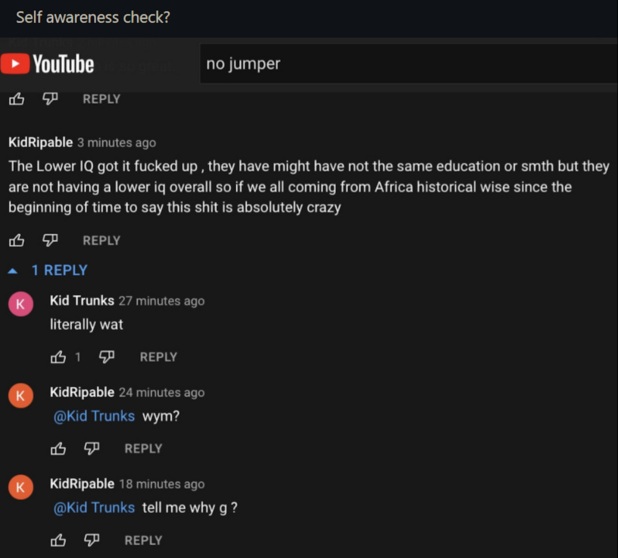The image size is (618, 558).
Task: Collapse the 1 REPLY thread
Action: 48,270
